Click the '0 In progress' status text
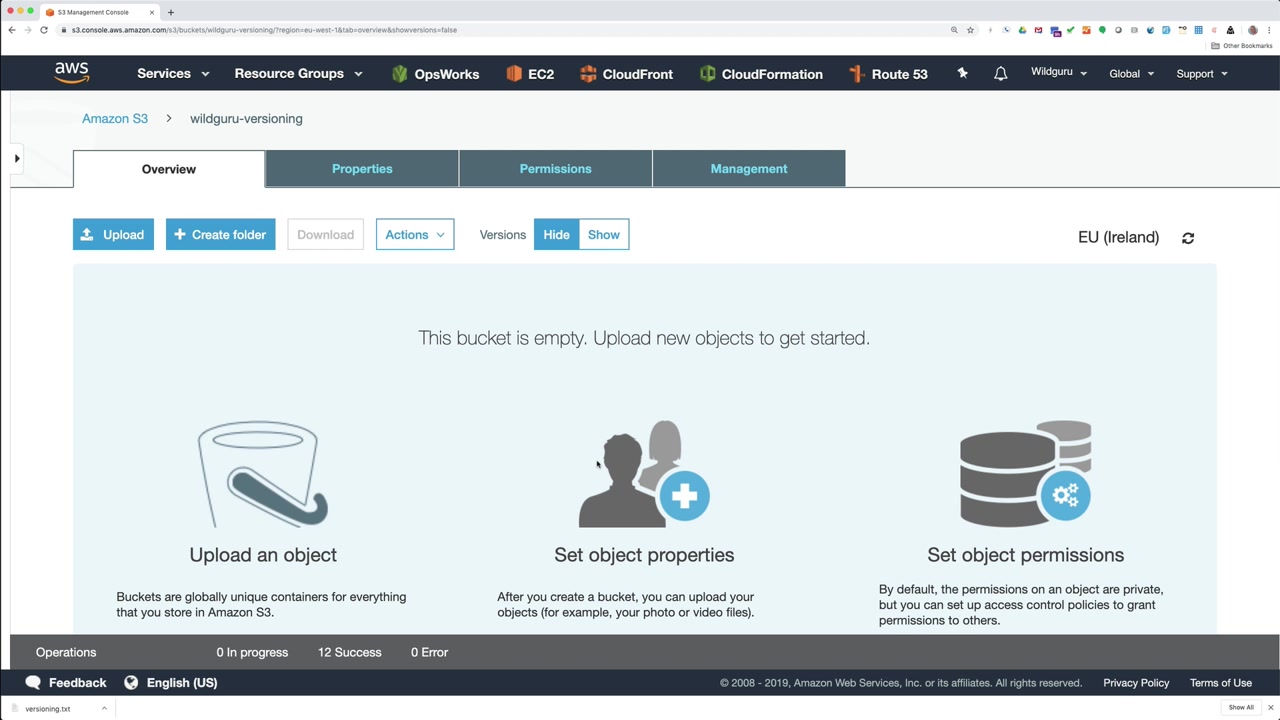 (x=252, y=652)
